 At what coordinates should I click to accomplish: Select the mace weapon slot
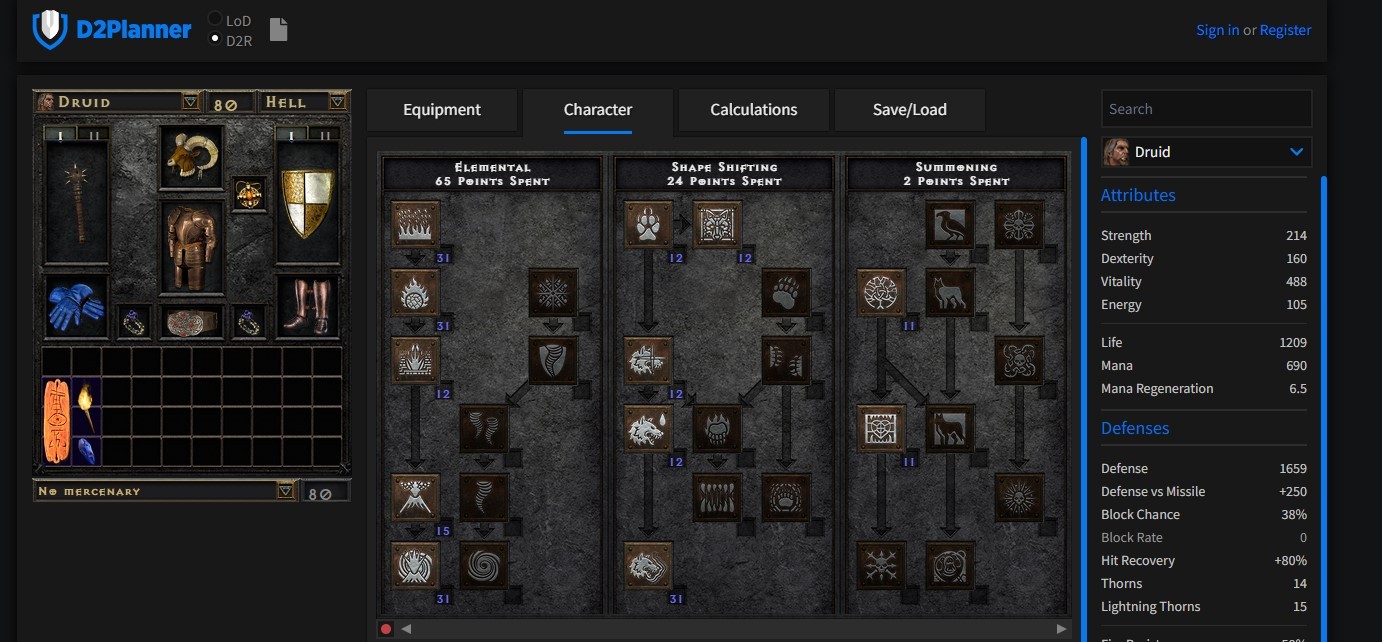coord(76,203)
